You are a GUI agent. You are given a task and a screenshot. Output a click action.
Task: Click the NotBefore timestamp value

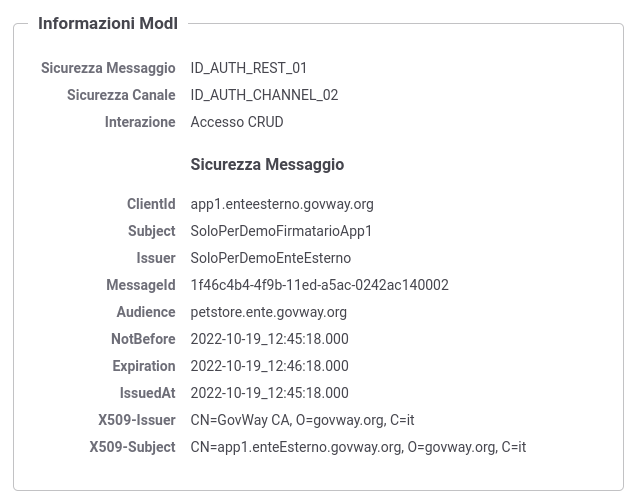270,339
